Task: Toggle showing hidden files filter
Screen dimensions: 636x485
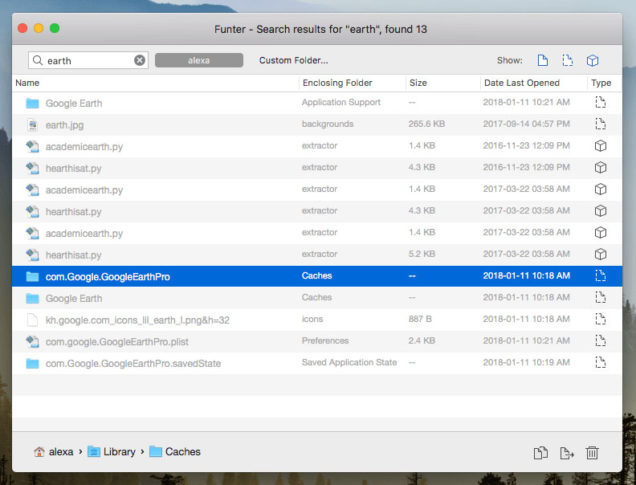Action: tap(567, 60)
